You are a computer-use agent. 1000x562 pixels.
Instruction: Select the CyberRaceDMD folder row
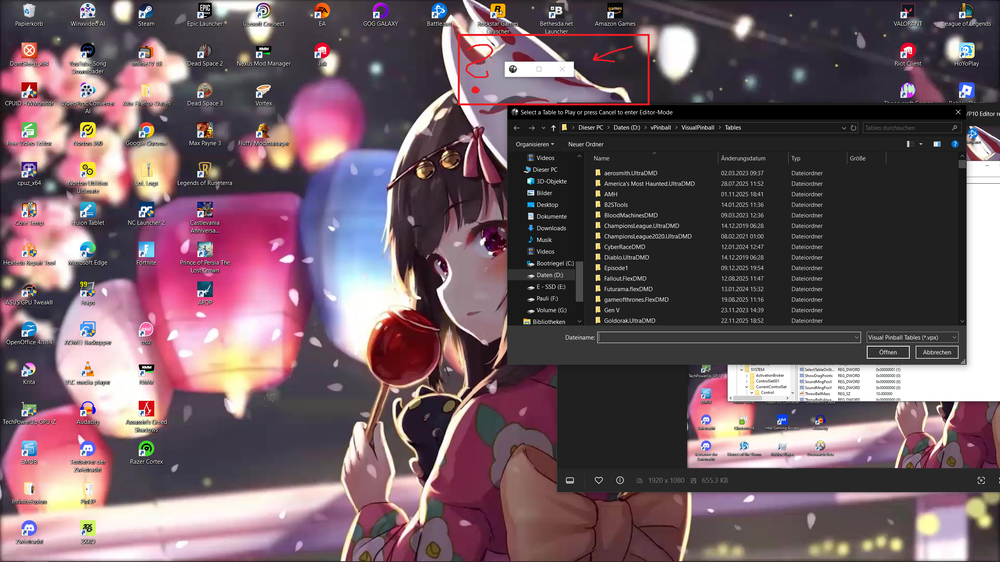(624, 247)
